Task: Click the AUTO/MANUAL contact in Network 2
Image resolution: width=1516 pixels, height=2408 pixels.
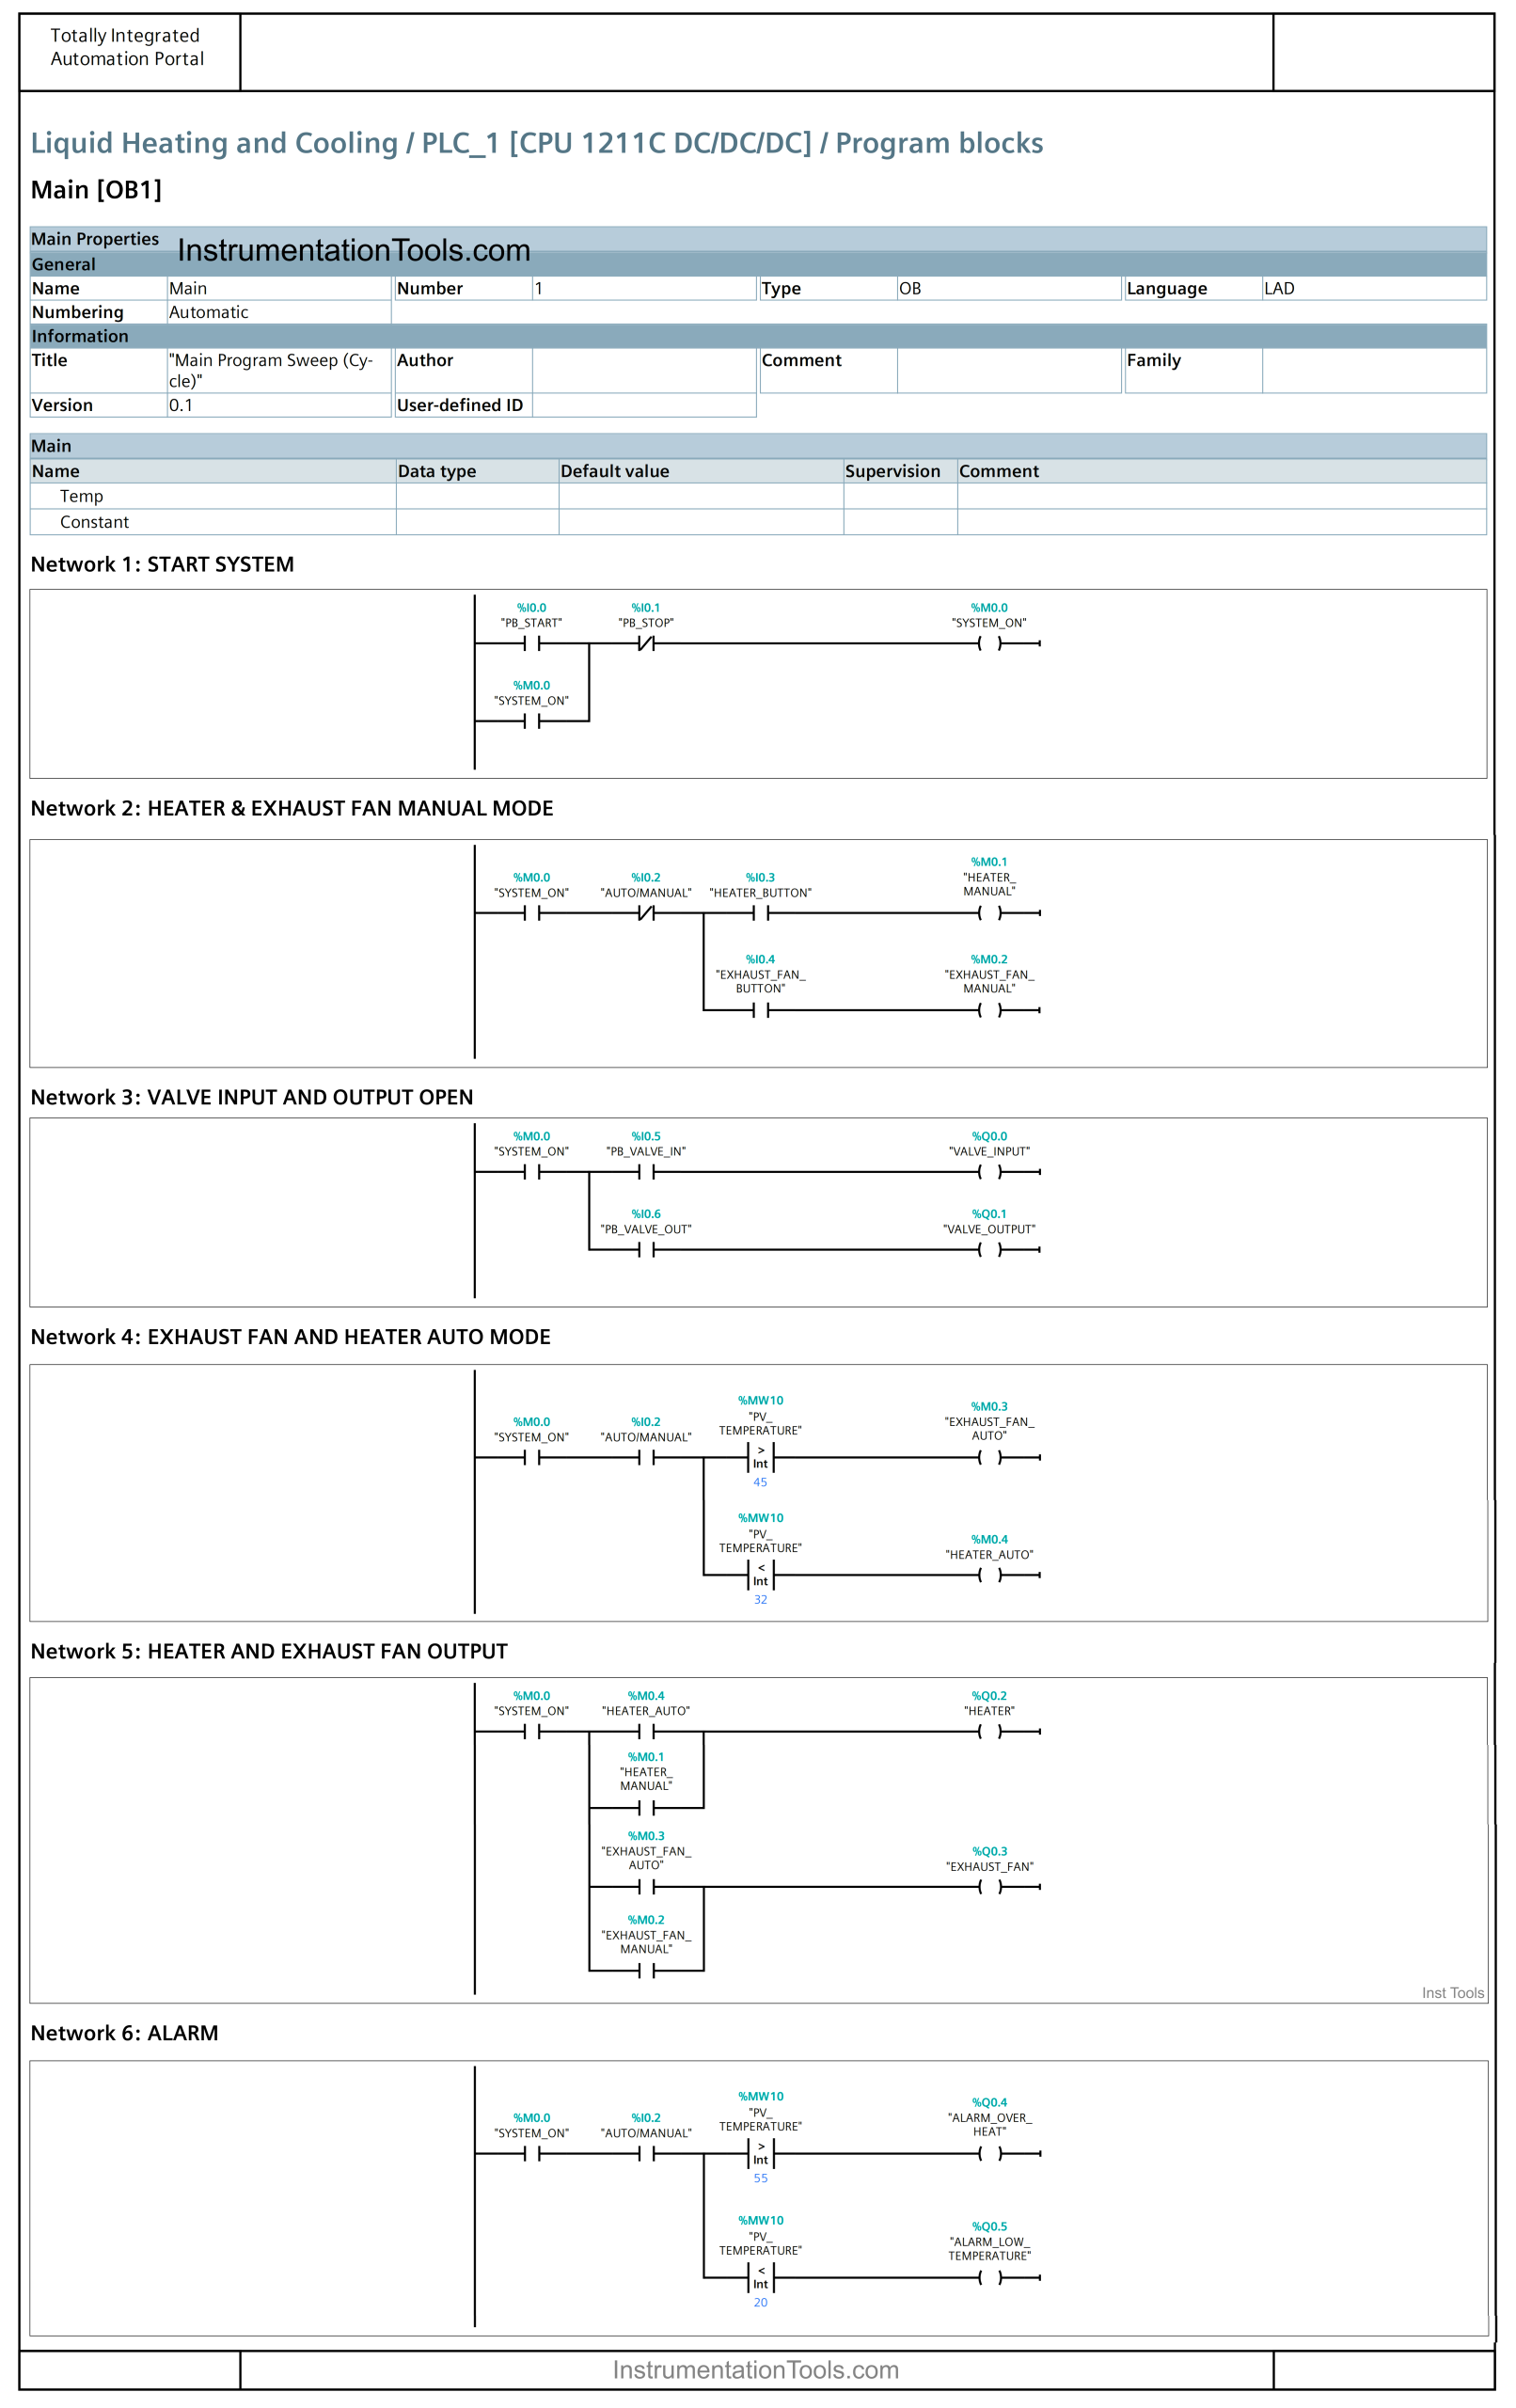Action: [x=646, y=913]
